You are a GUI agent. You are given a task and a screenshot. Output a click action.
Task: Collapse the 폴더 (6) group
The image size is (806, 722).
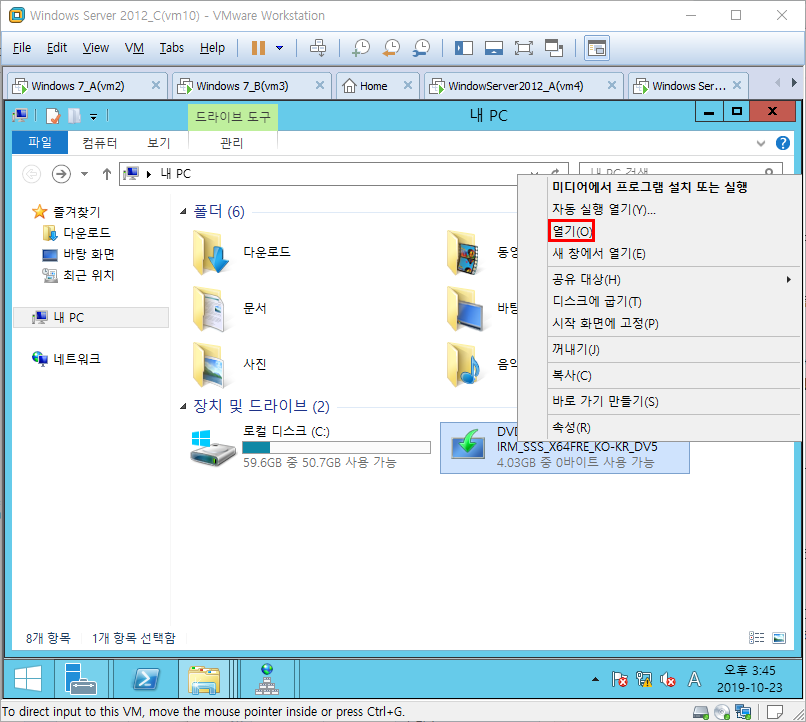coord(182,212)
